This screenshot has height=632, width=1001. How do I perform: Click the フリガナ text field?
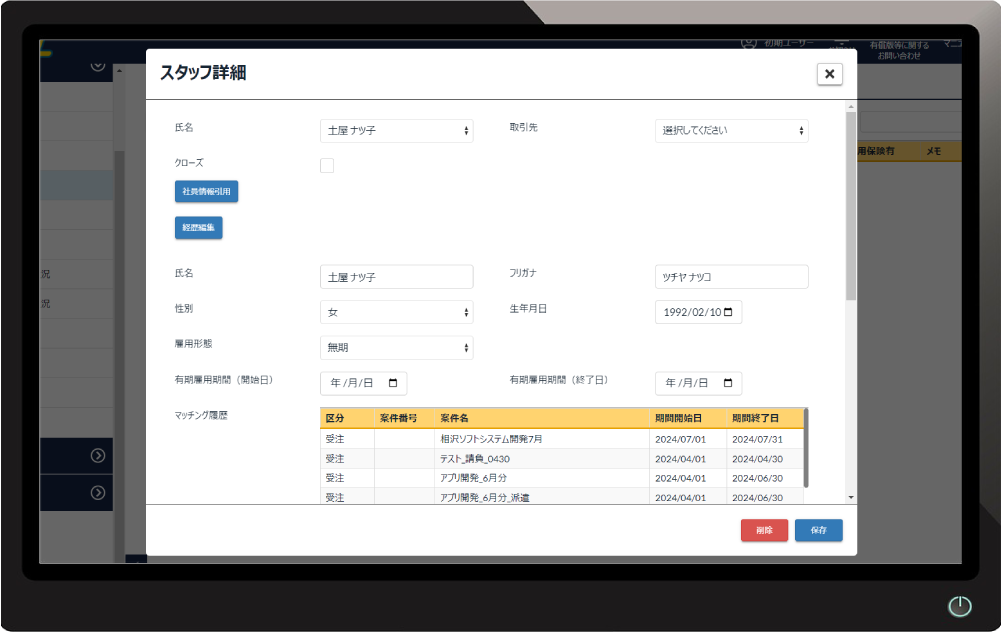point(731,277)
